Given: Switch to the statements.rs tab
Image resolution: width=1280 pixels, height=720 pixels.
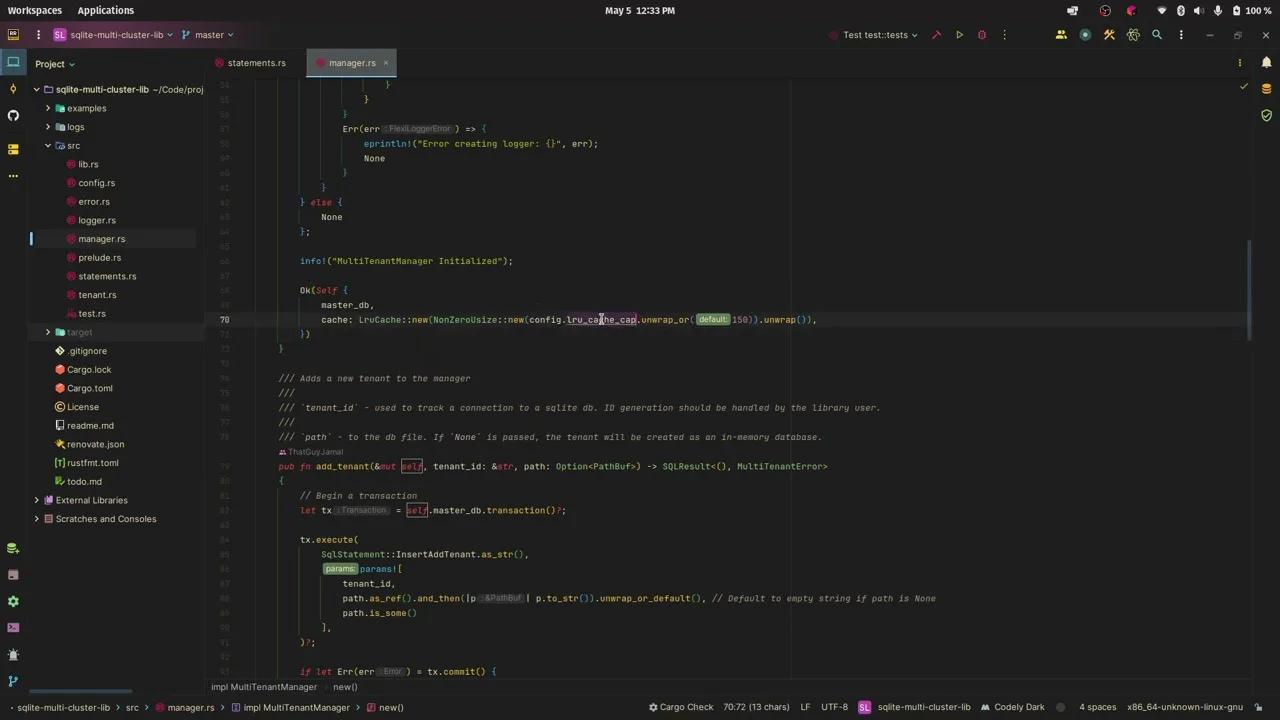Looking at the screenshot, I should tap(256, 63).
